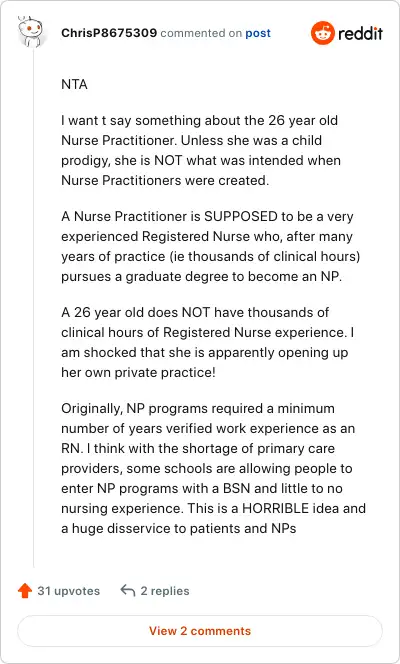Click the ChrisP8675309 avatar icon
Image resolution: width=400 pixels, height=664 pixels.
[30, 31]
